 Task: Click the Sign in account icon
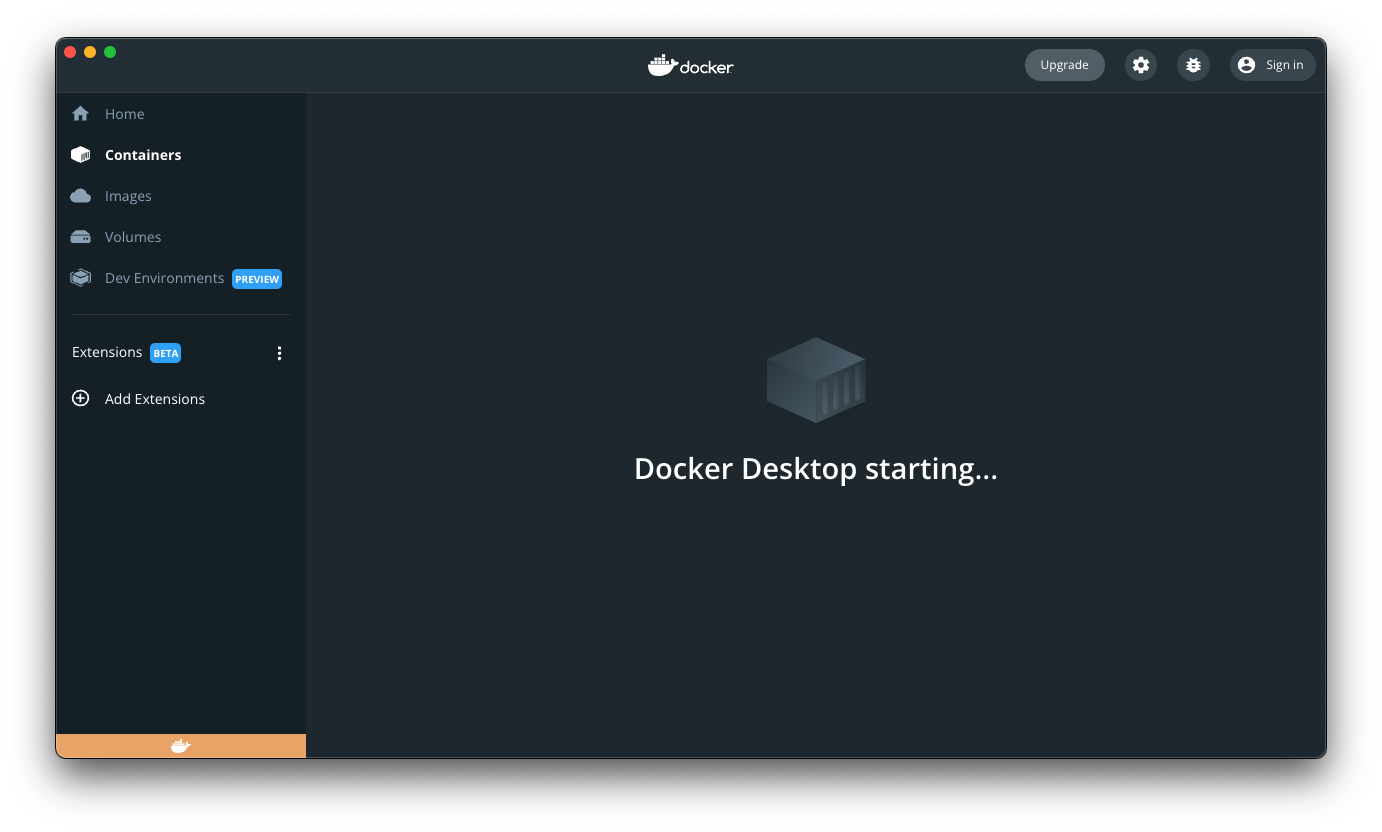[1246, 64]
